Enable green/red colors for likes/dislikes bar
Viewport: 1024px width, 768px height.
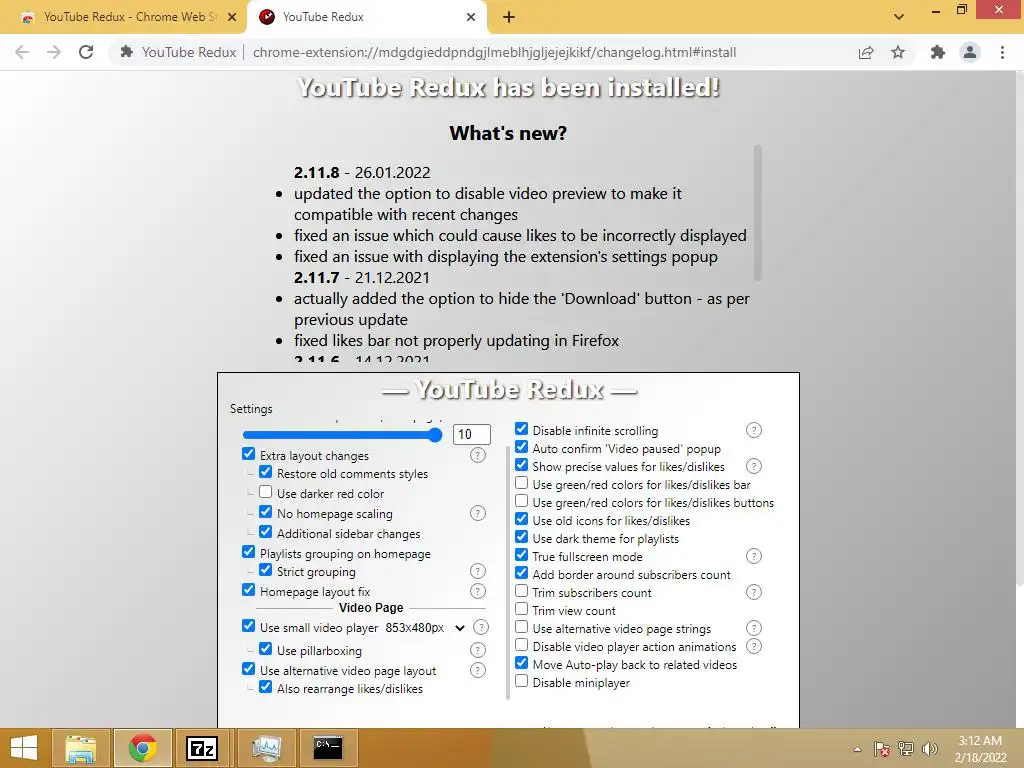coord(521,483)
